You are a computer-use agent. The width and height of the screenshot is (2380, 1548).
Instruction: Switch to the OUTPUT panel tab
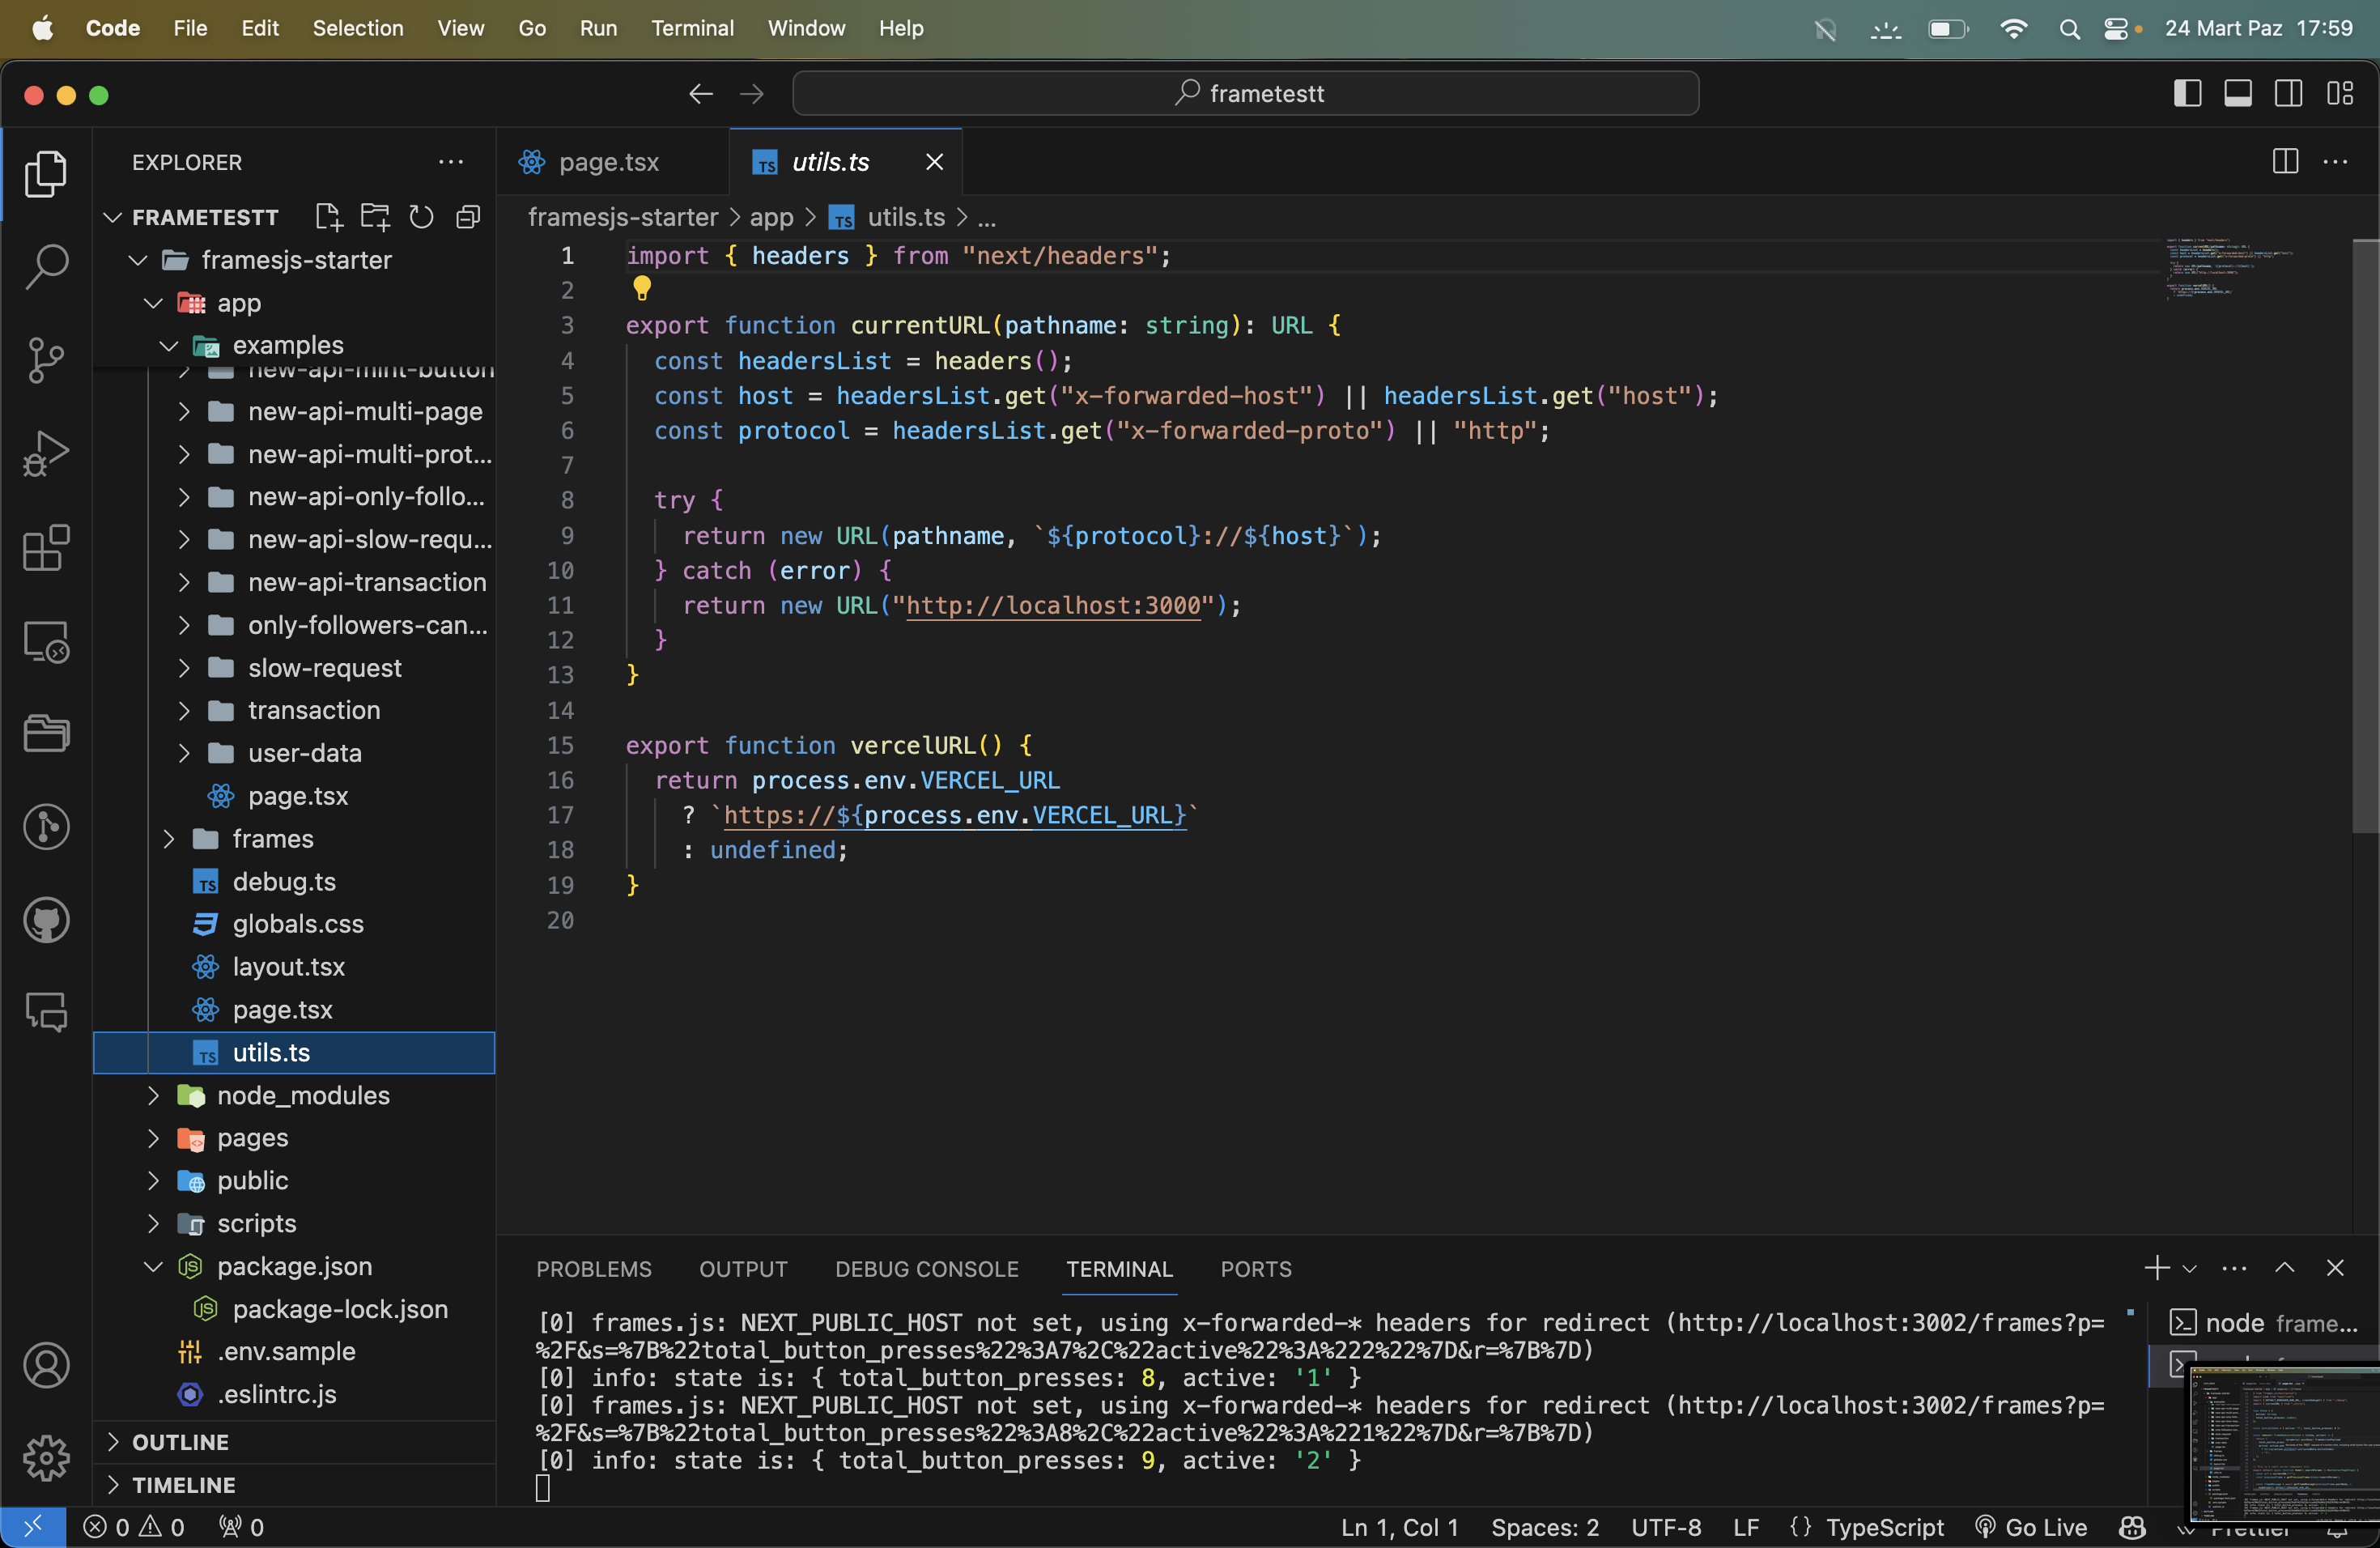743,1269
